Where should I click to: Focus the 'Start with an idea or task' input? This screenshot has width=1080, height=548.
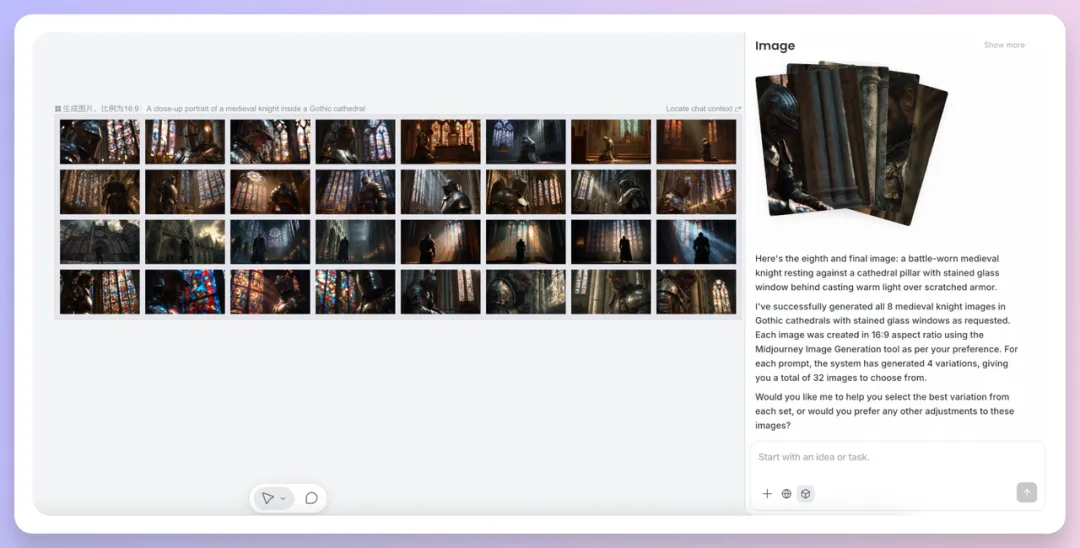pos(896,458)
